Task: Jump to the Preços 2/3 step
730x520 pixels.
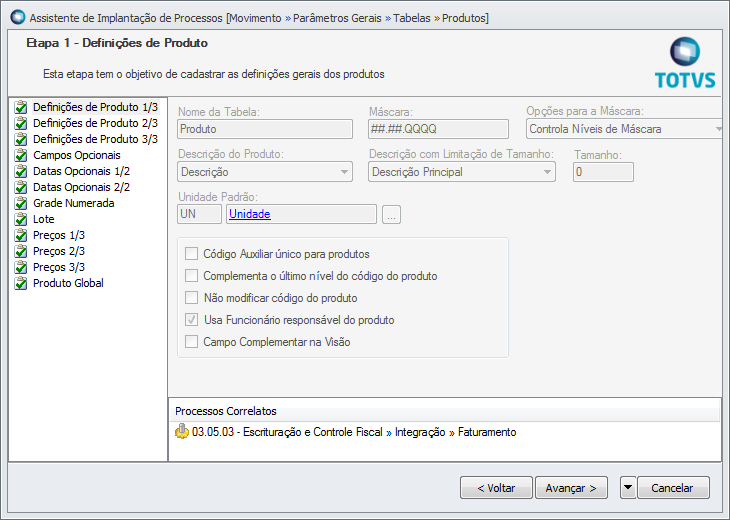Action: [59, 251]
